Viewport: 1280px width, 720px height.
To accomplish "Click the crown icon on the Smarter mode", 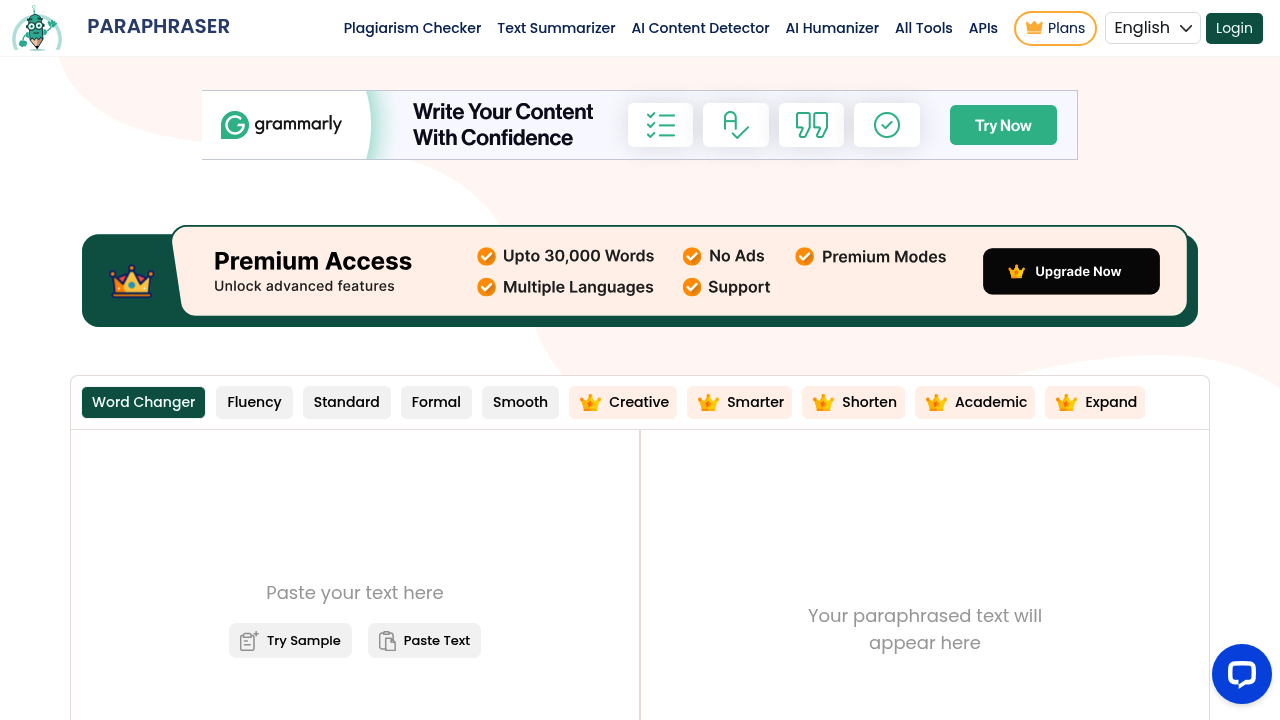I will tap(708, 402).
